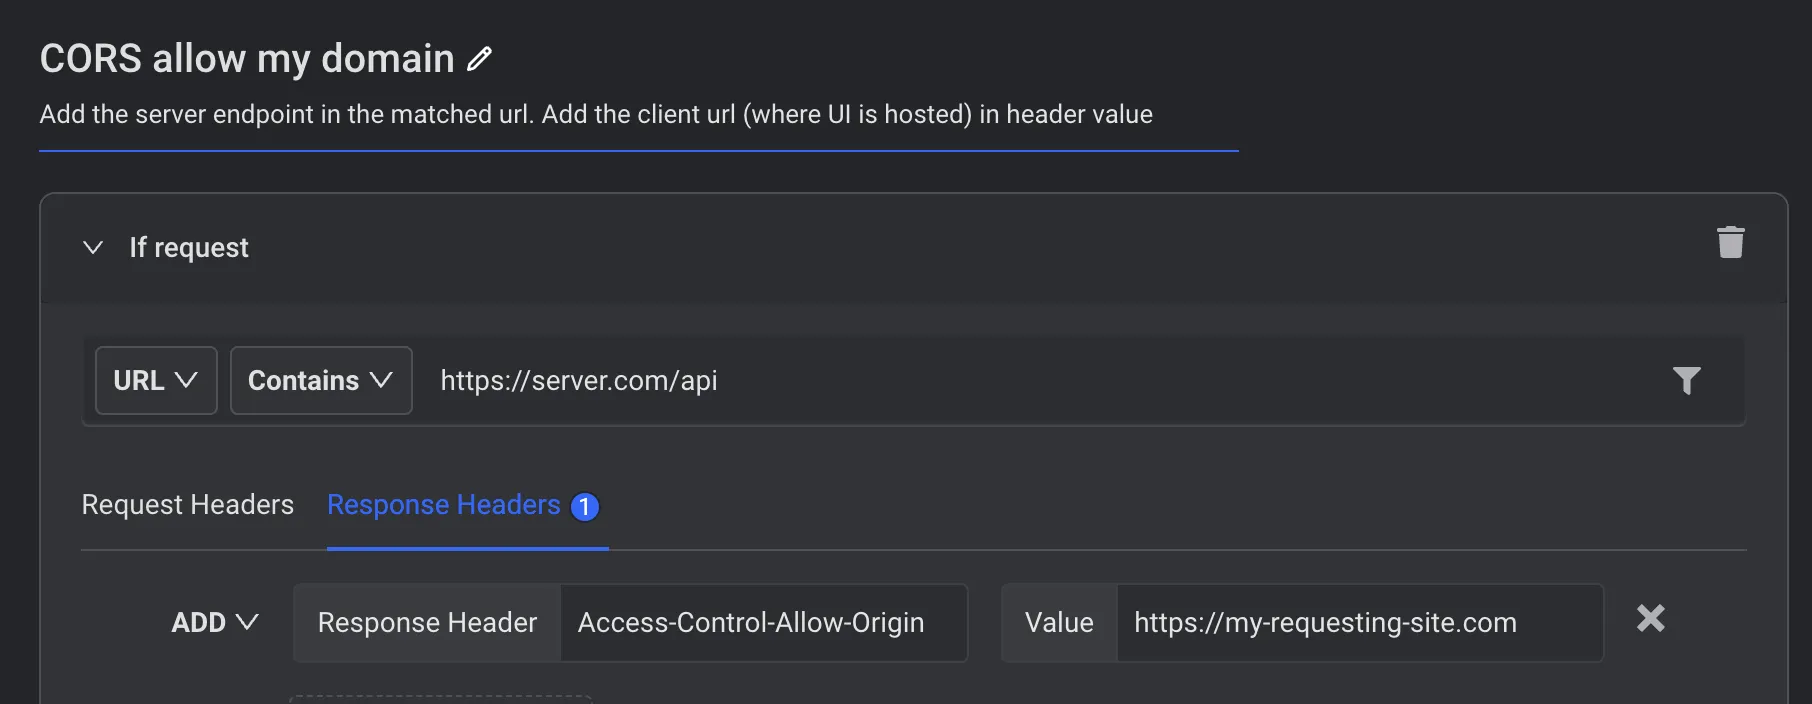This screenshot has width=1812, height=704.
Task: Open the Contains operator dropdown
Action: click(321, 380)
